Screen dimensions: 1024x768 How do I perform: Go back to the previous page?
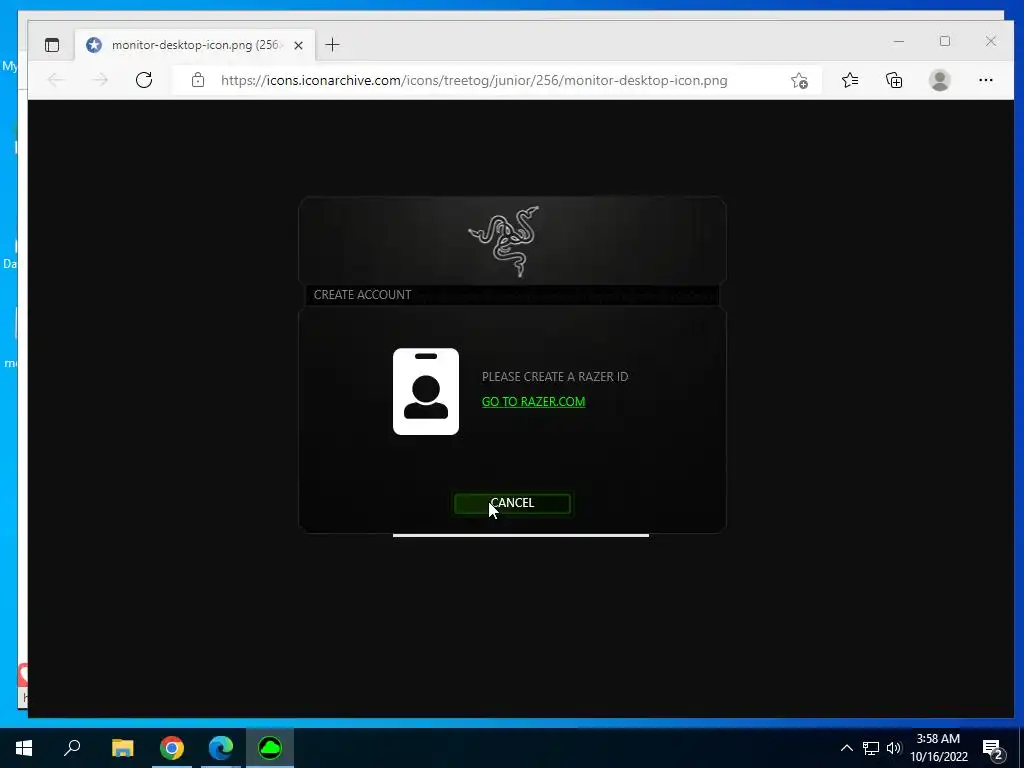56,80
